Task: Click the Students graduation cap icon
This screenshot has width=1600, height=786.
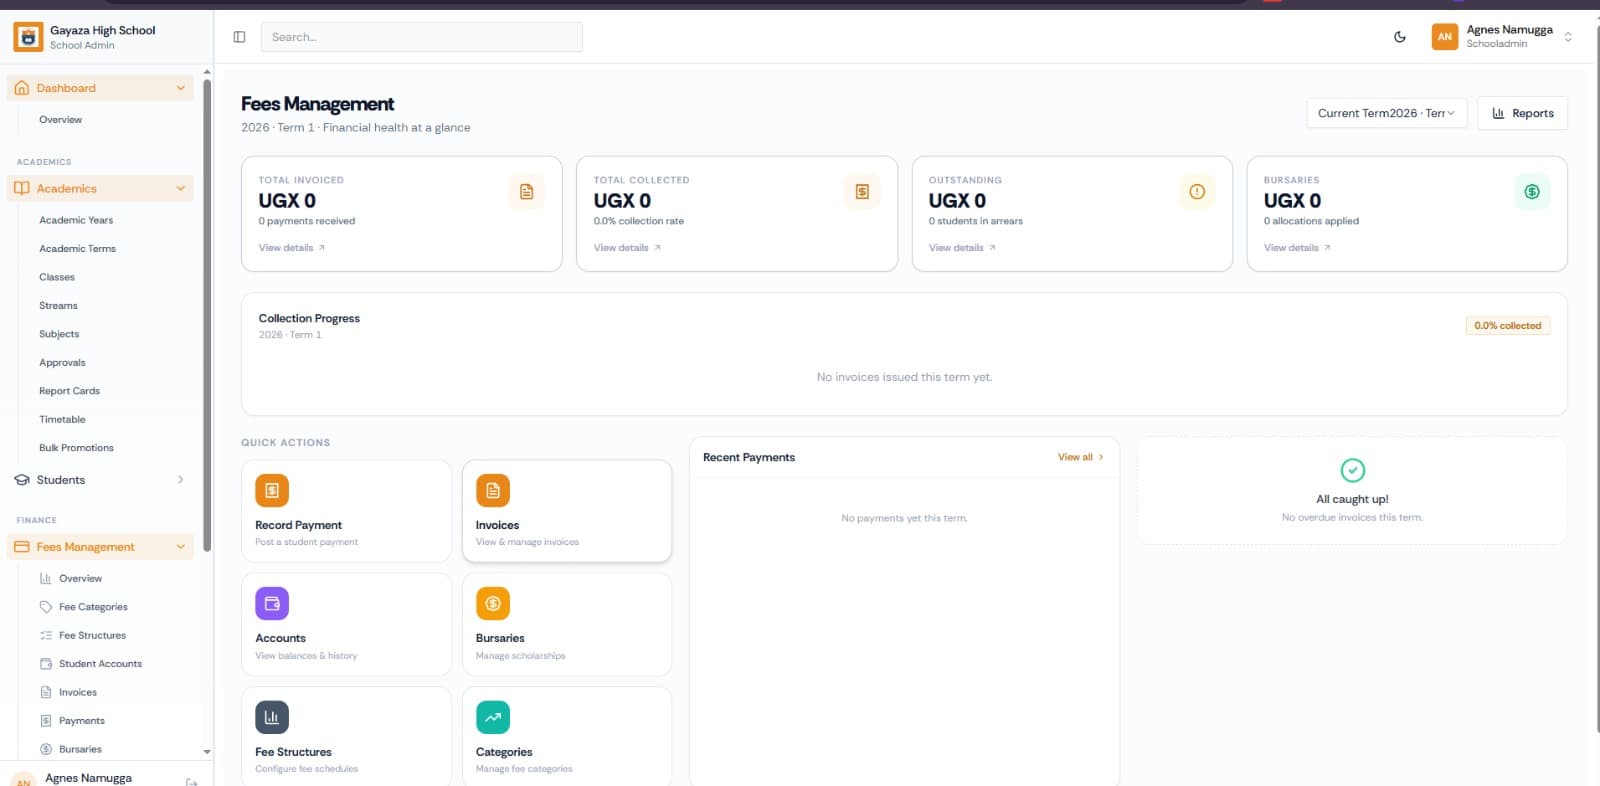Action: [x=22, y=480]
